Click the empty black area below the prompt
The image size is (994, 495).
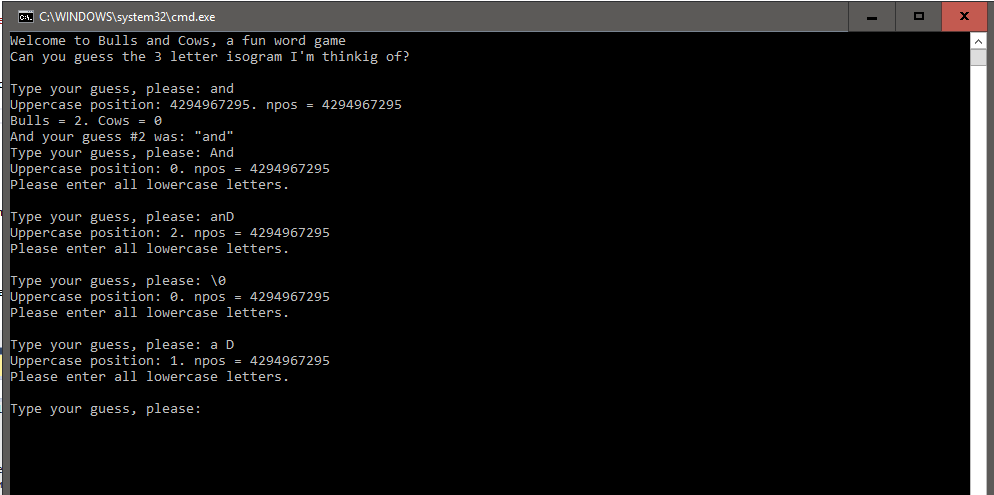[480, 455]
